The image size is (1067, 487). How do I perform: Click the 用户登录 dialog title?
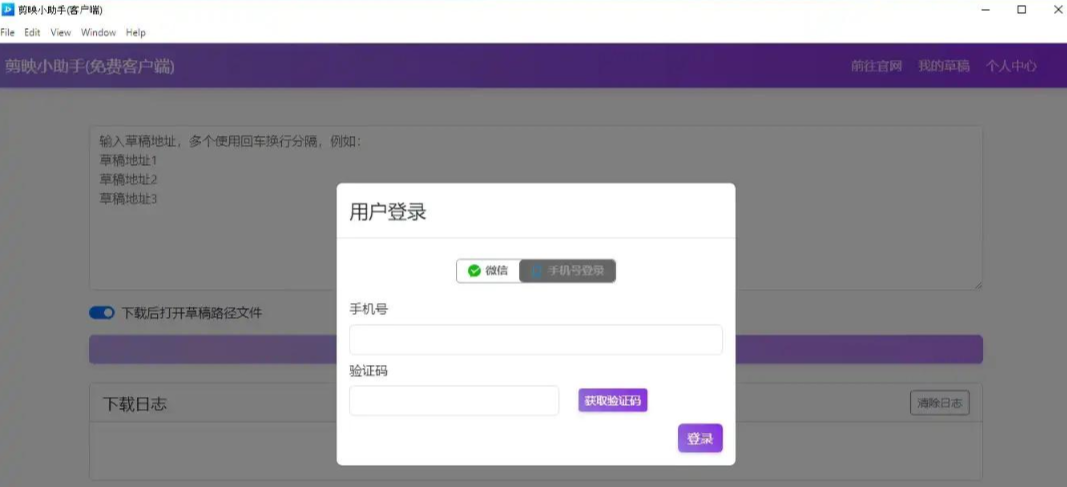[x=388, y=212]
